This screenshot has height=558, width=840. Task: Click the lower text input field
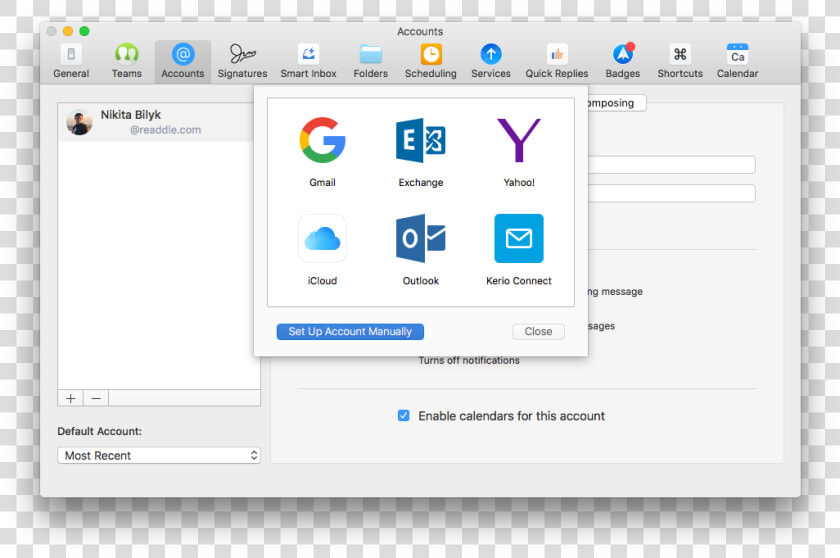672,193
